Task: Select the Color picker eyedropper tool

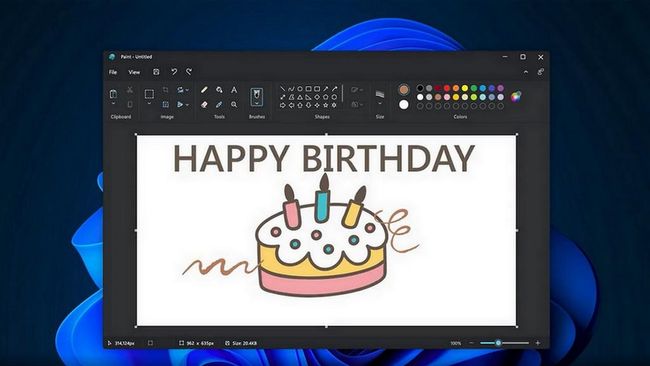Action: [219, 104]
